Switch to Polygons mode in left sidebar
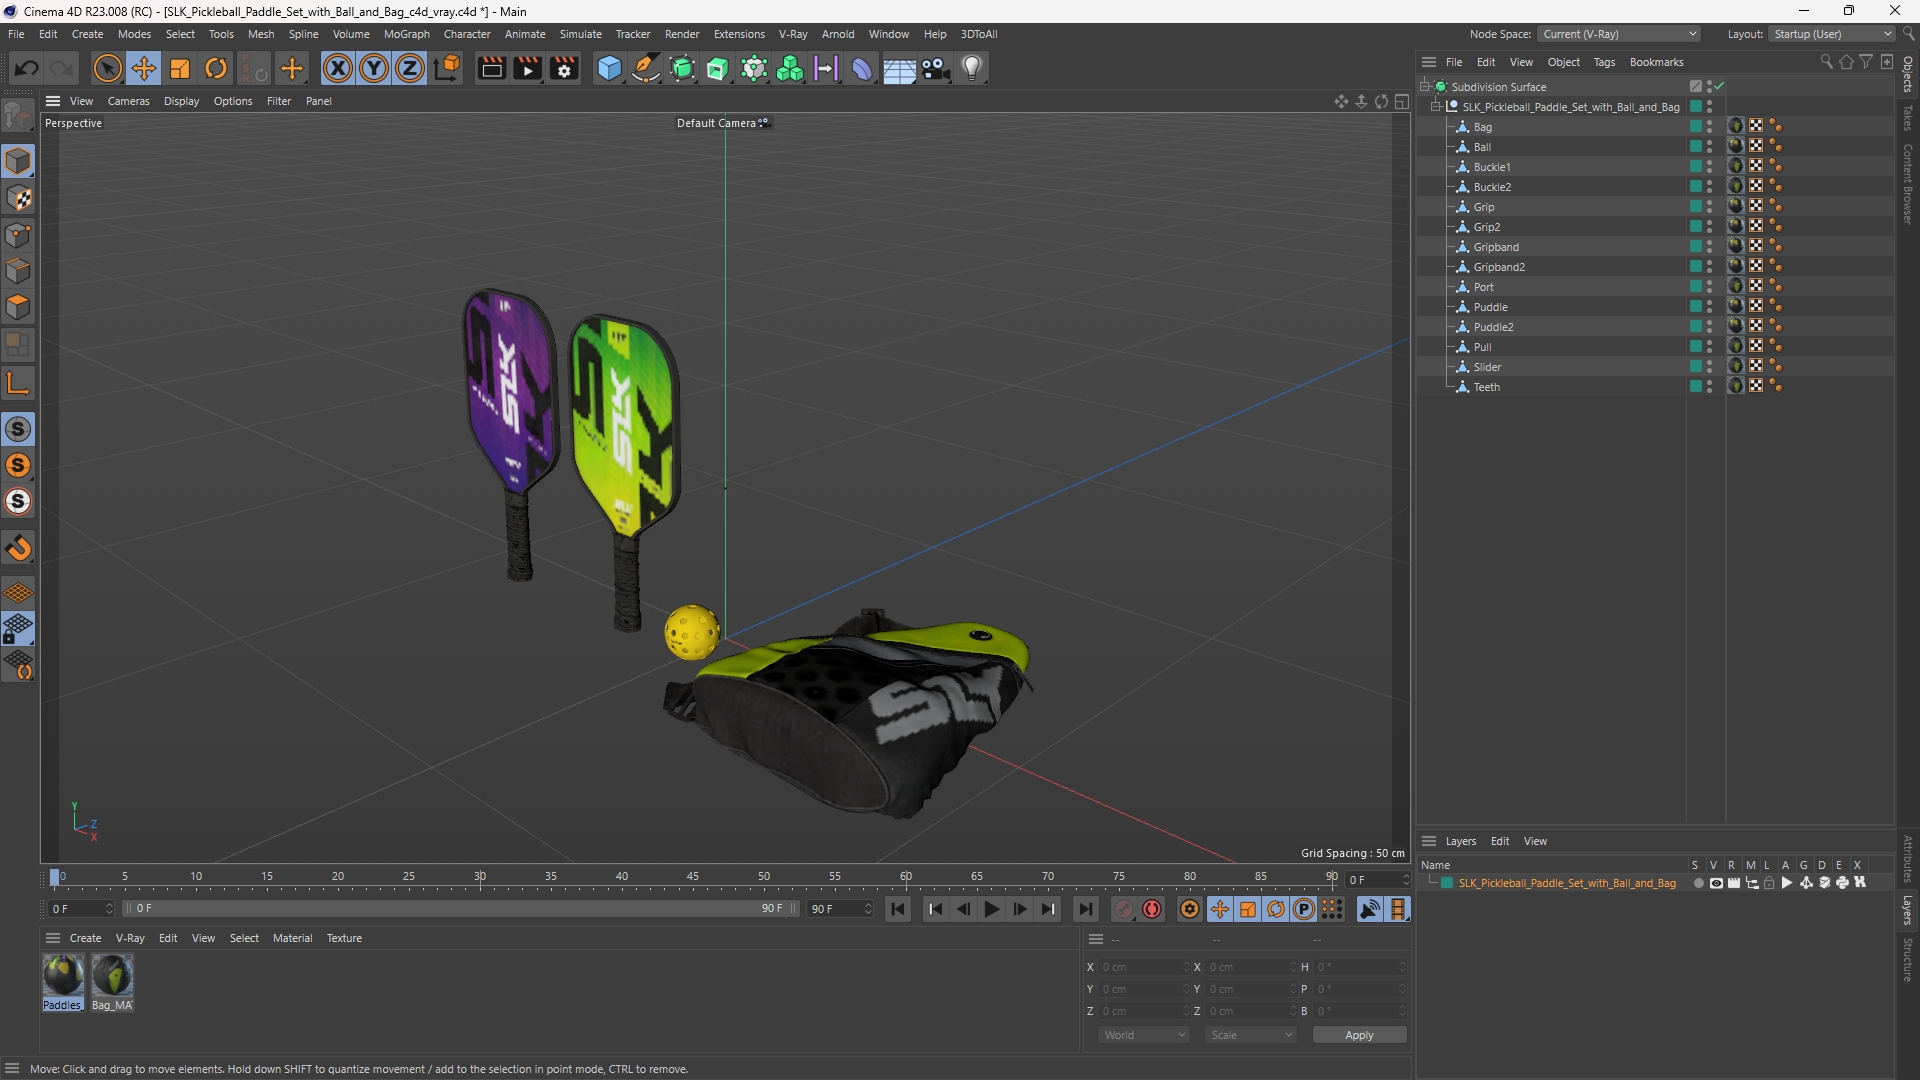Viewport: 1920px width, 1080px height. tap(18, 307)
